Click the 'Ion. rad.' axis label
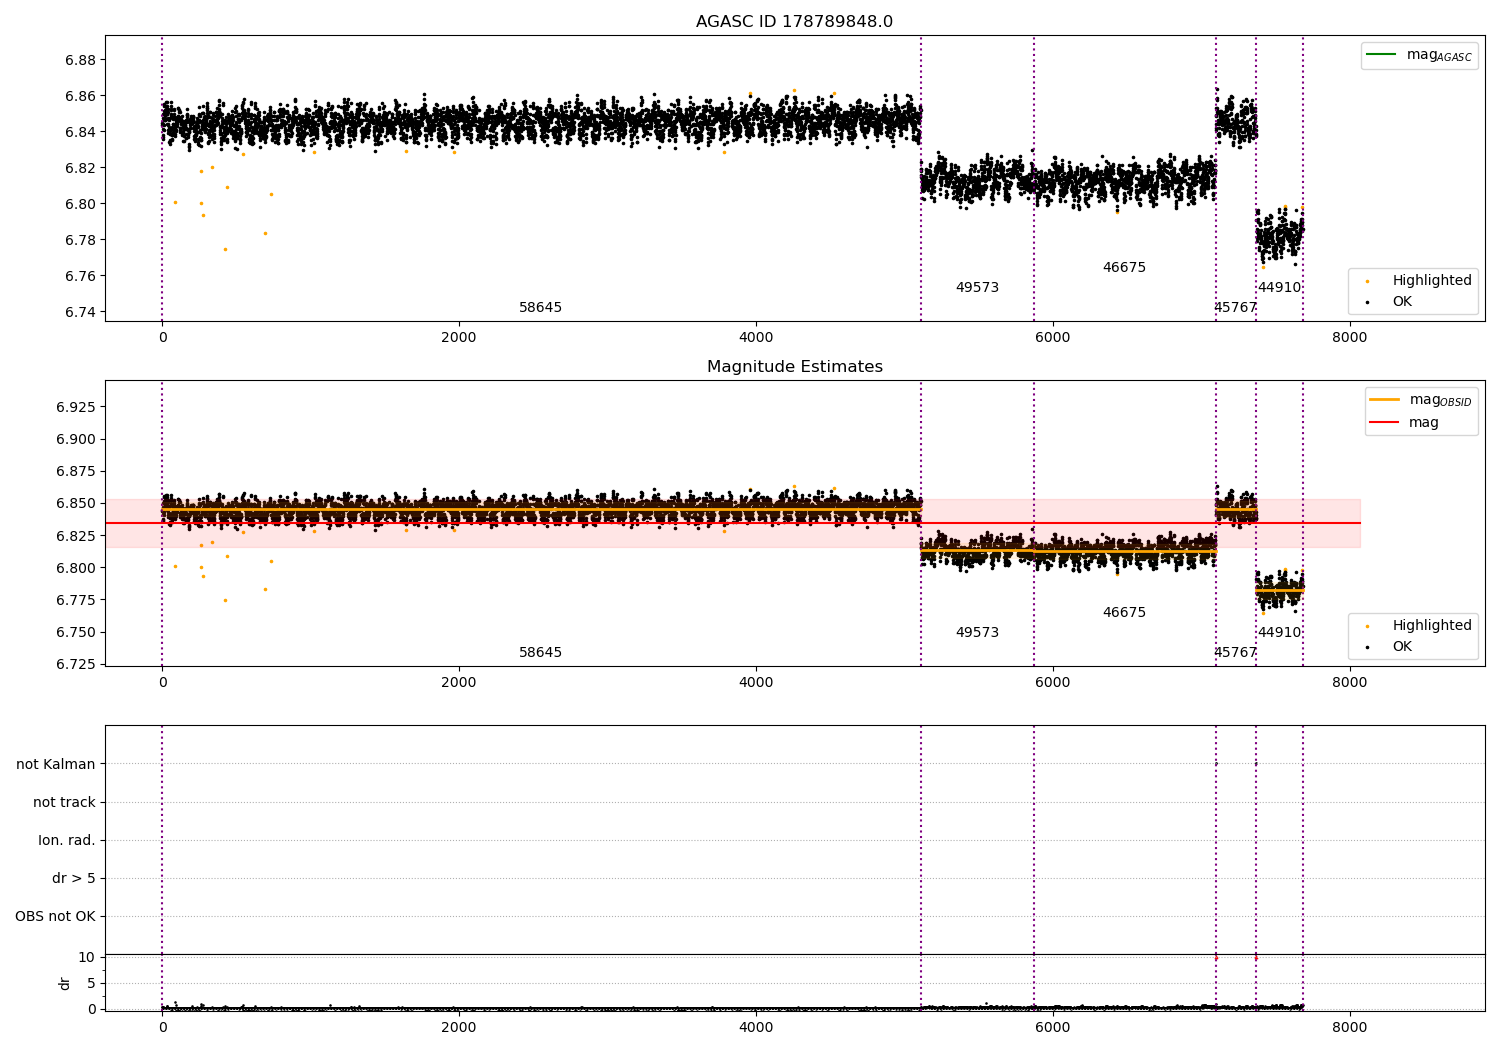Viewport: 1500px width, 1050px height. pyautogui.click(x=67, y=840)
